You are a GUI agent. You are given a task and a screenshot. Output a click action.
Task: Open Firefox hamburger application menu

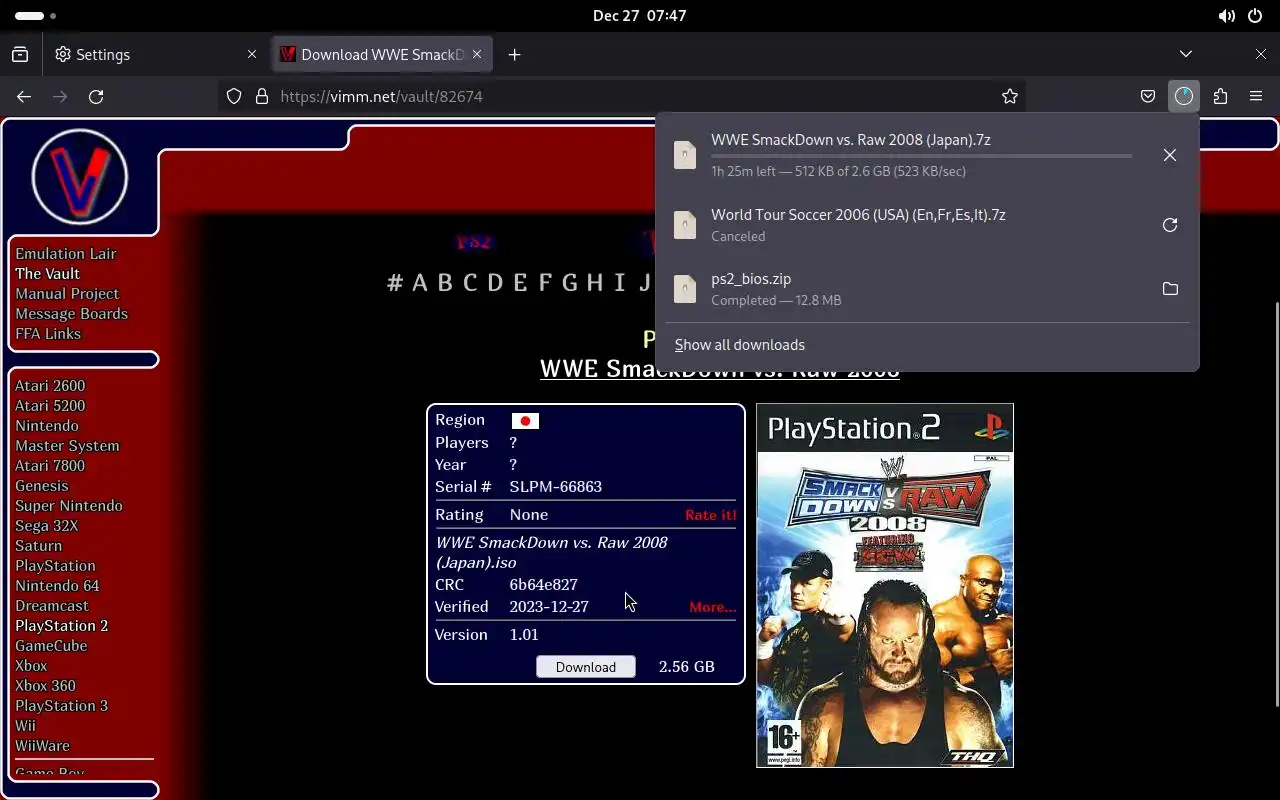pyautogui.click(x=1256, y=96)
